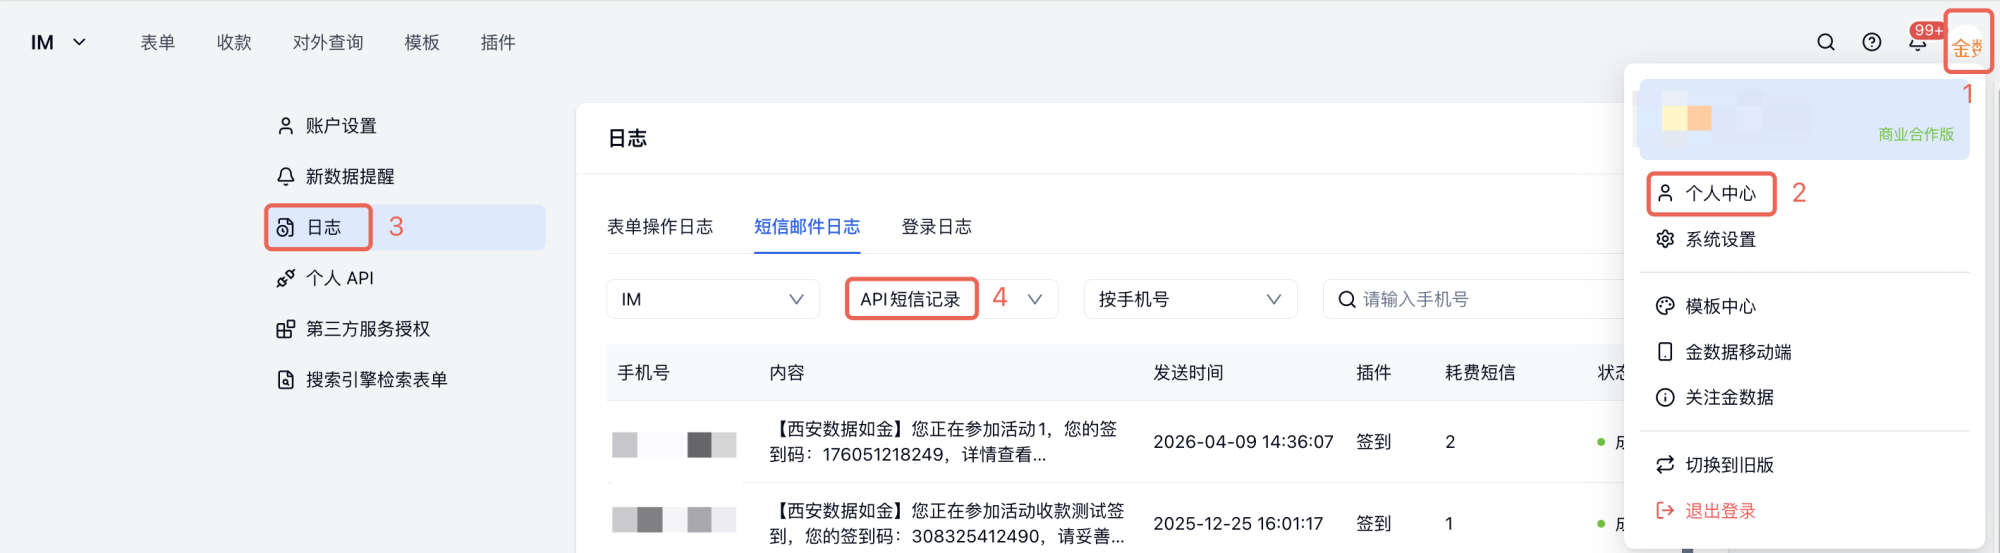Click the 日志 page heading
The height and width of the screenshot is (553, 2000).
click(627, 138)
